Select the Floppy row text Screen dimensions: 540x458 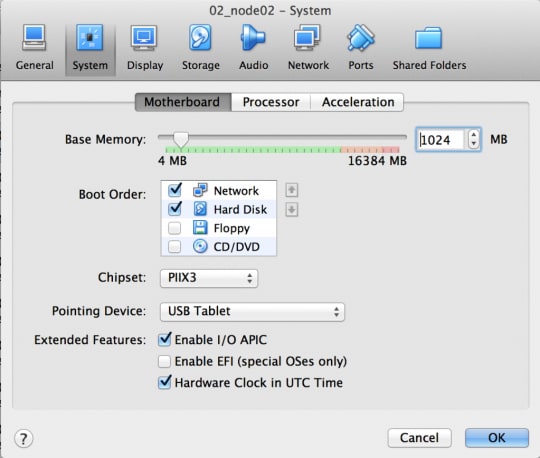231,228
